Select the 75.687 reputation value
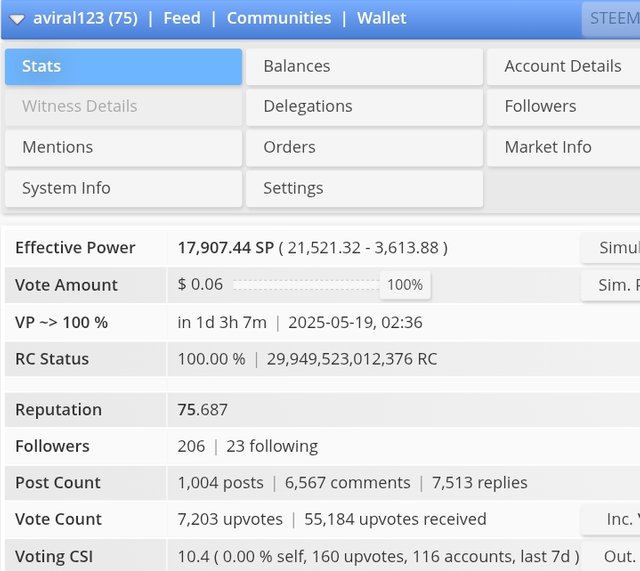The width and height of the screenshot is (640, 571). click(202, 410)
